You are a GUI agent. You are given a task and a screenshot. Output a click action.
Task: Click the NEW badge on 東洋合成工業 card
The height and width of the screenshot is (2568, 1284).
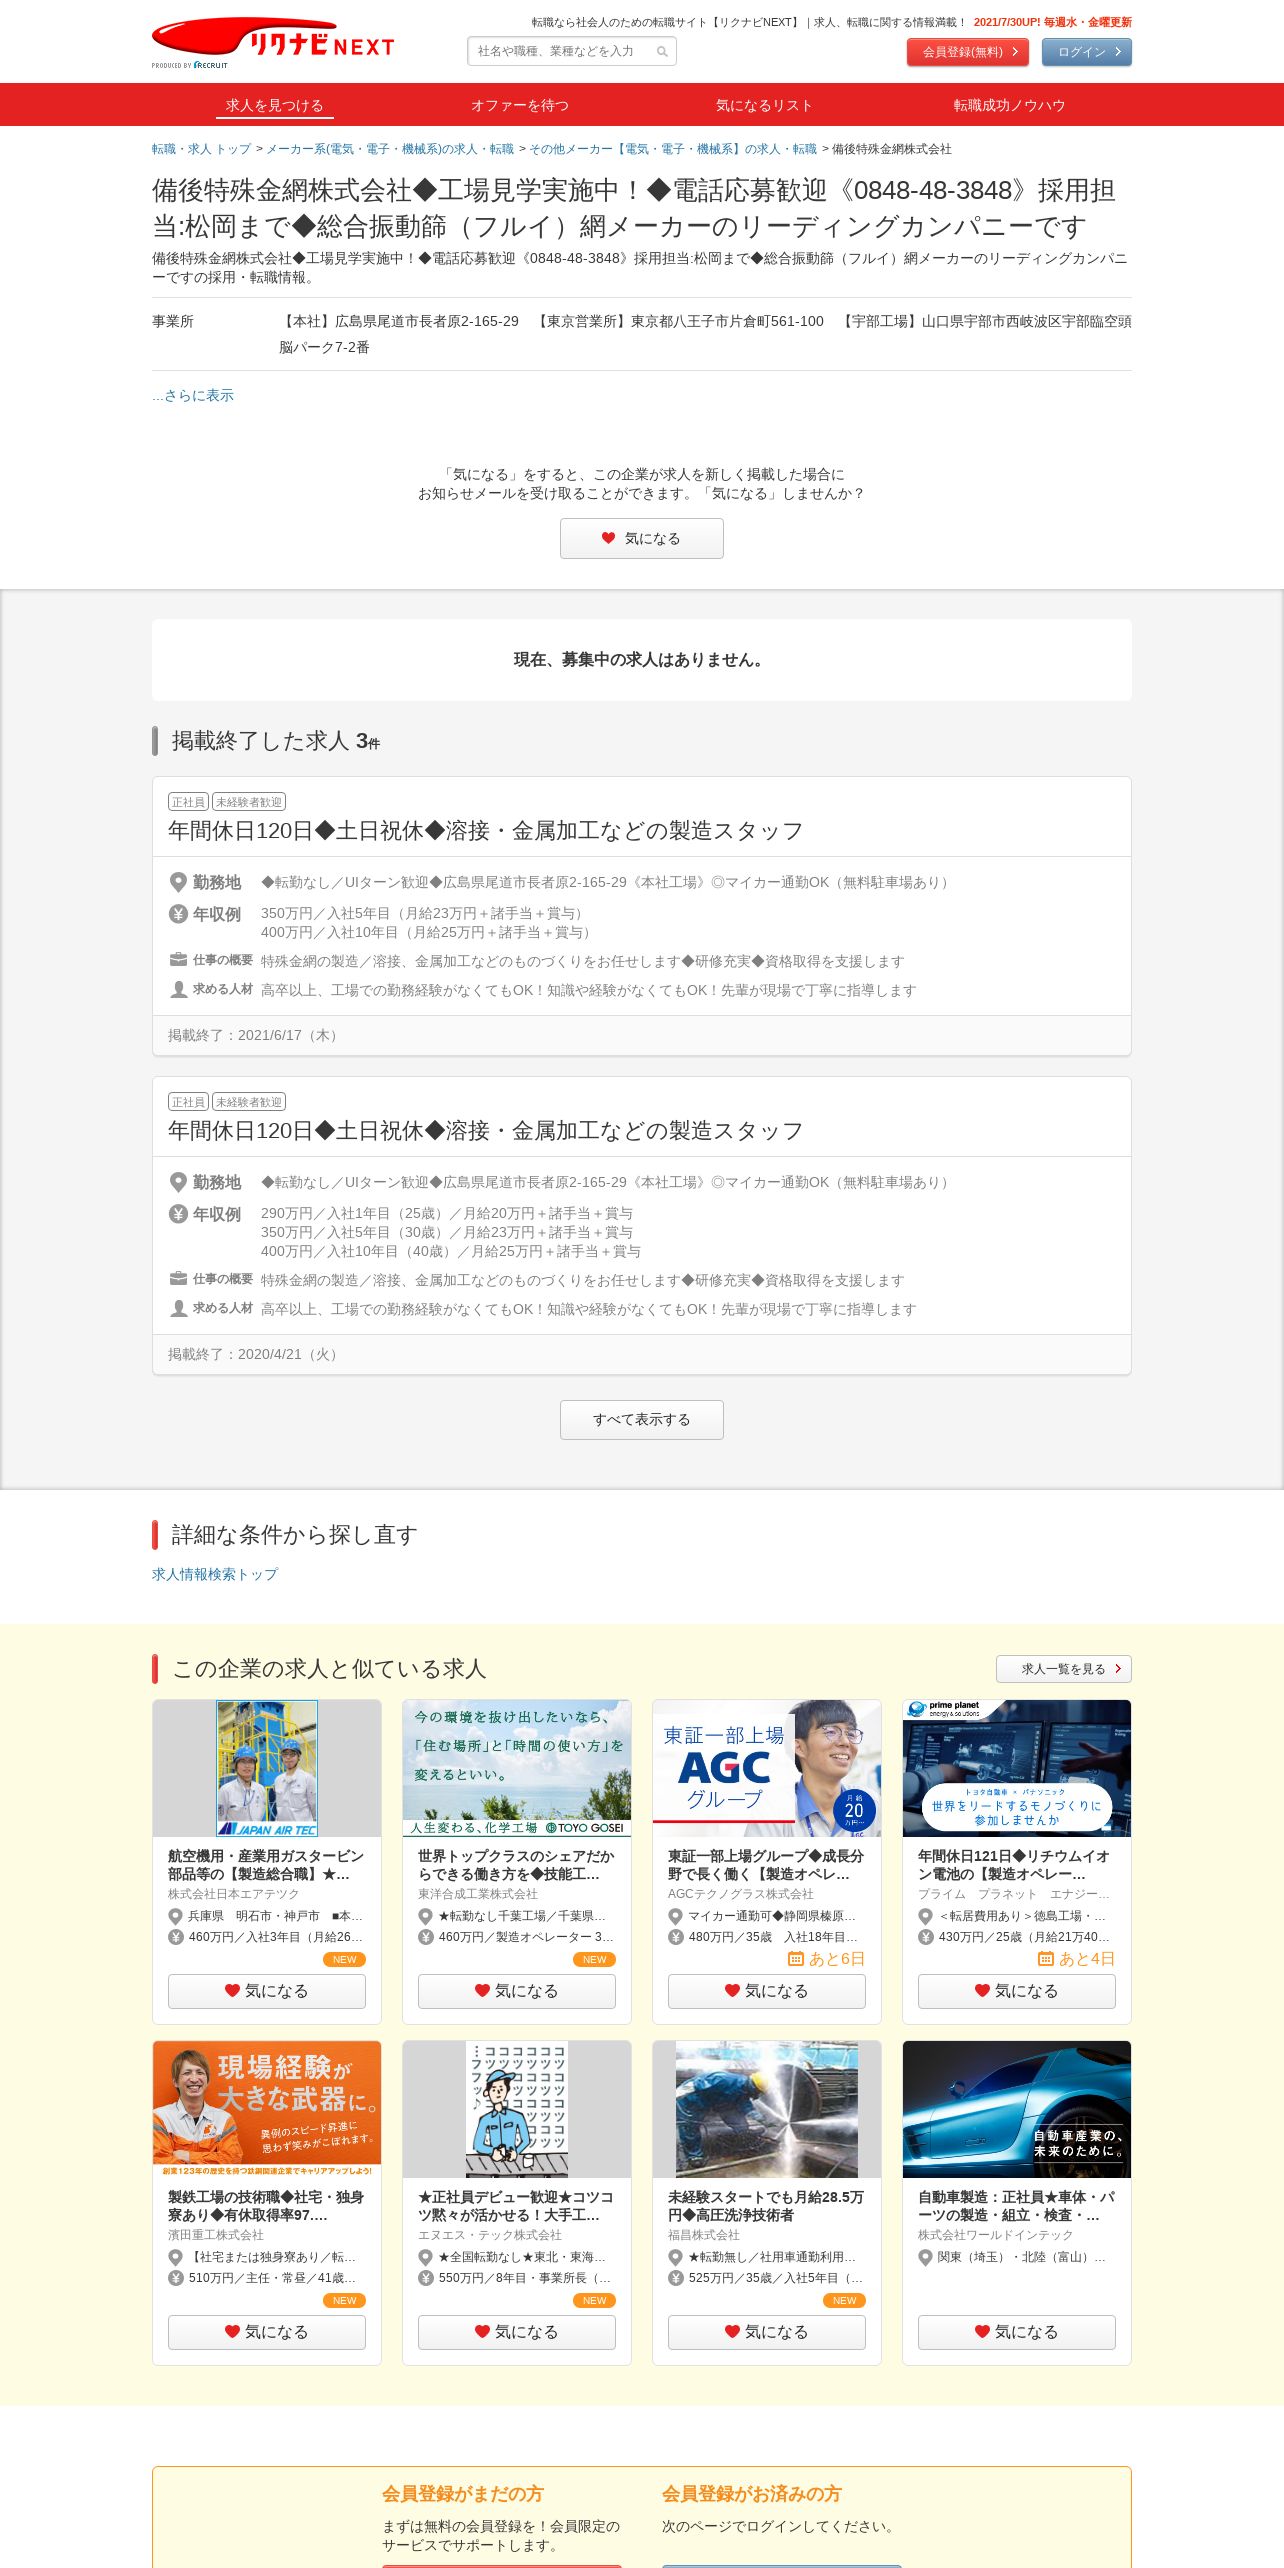[x=594, y=1960]
